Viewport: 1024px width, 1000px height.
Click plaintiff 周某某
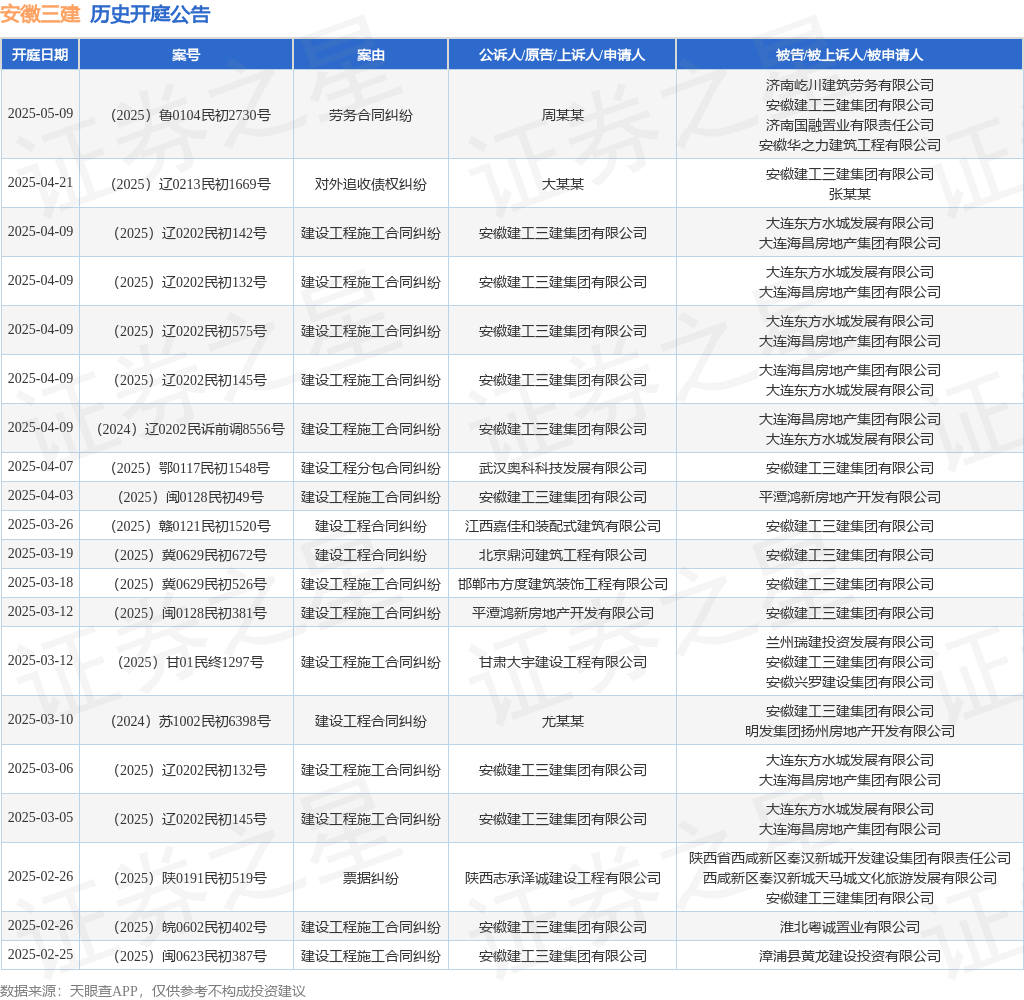pos(562,115)
